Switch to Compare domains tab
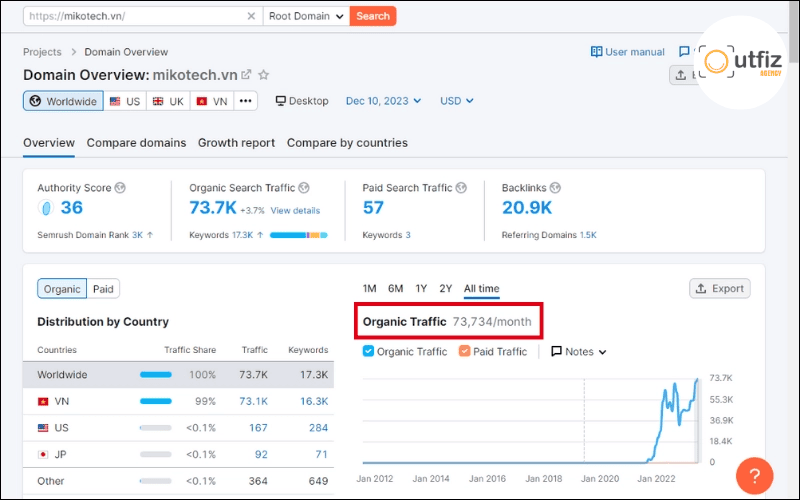The width and height of the screenshot is (800, 500). tap(136, 143)
